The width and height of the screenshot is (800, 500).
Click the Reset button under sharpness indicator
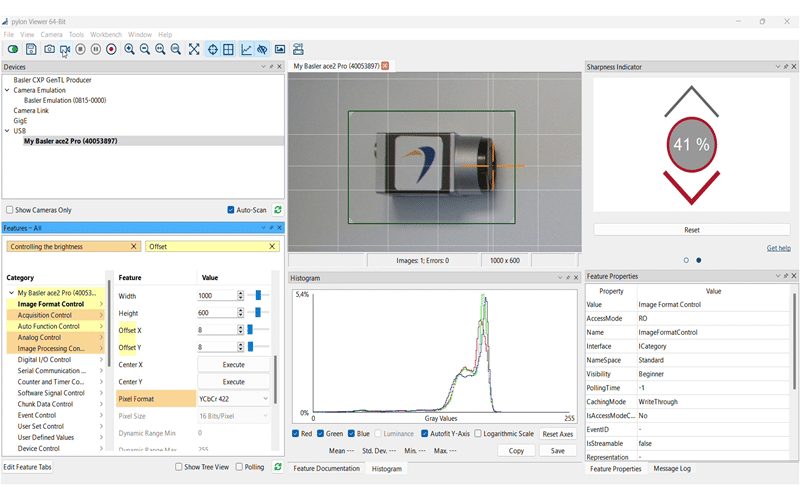click(x=691, y=230)
